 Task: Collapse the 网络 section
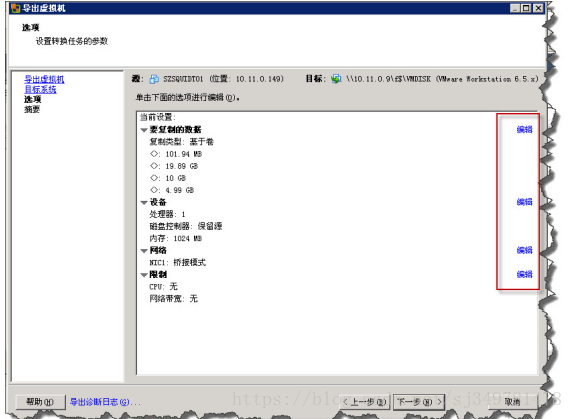click(144, 251)
